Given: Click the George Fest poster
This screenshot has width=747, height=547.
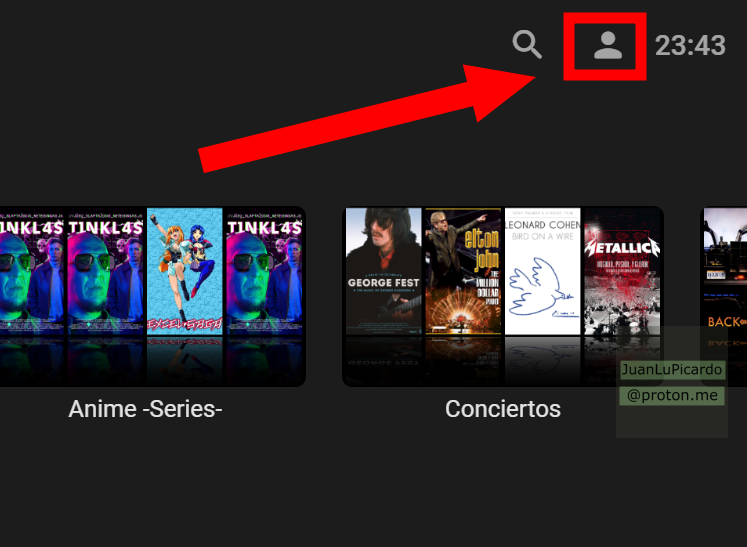Looking at the screenshot, I should click(x=384, y=271).
